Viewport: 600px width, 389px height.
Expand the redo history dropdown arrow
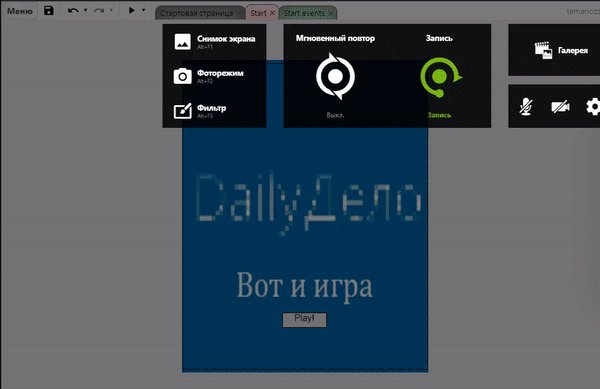pos(111,10)
